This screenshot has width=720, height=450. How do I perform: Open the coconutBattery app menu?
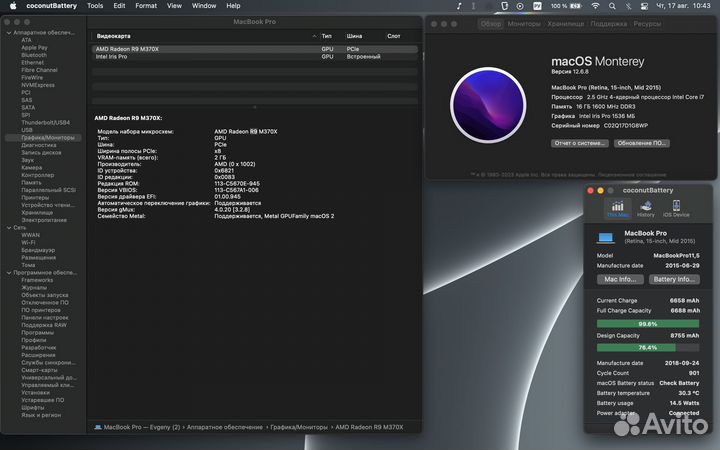point(51,6)
